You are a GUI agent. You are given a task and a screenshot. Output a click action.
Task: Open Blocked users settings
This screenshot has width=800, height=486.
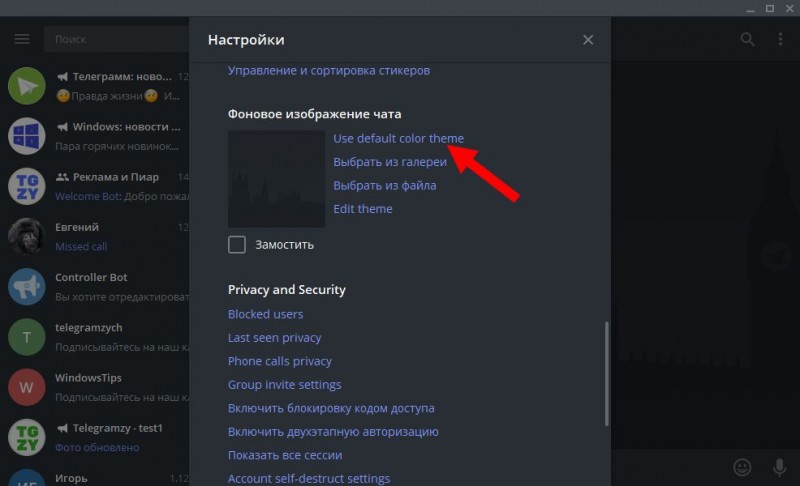point(265,314)
